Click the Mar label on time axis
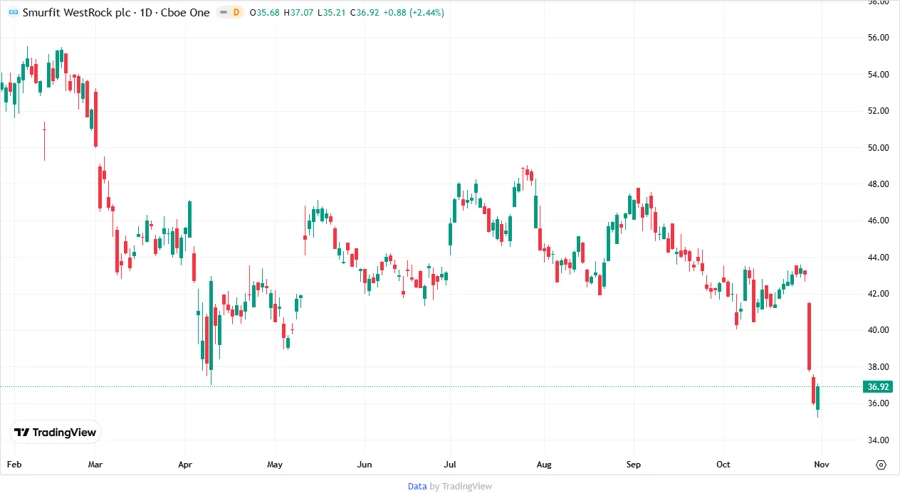 (95, 464)
